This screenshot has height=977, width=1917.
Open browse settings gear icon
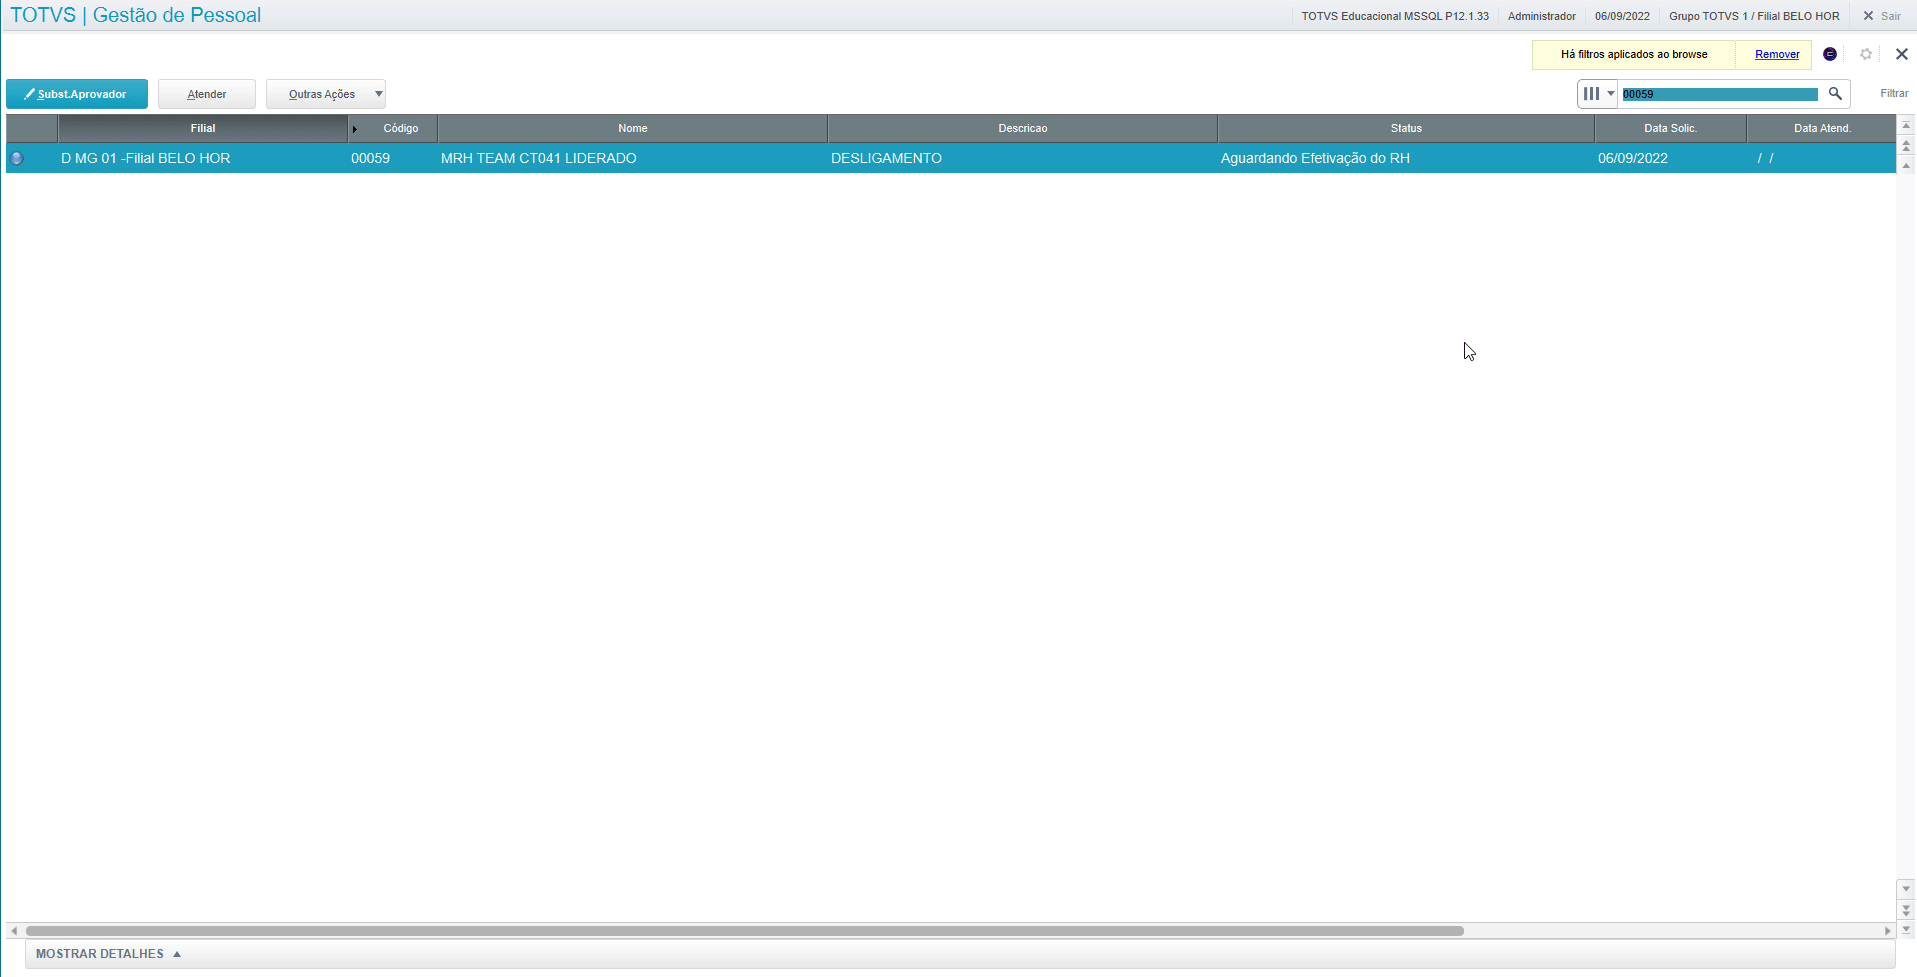pos(1866,54)
